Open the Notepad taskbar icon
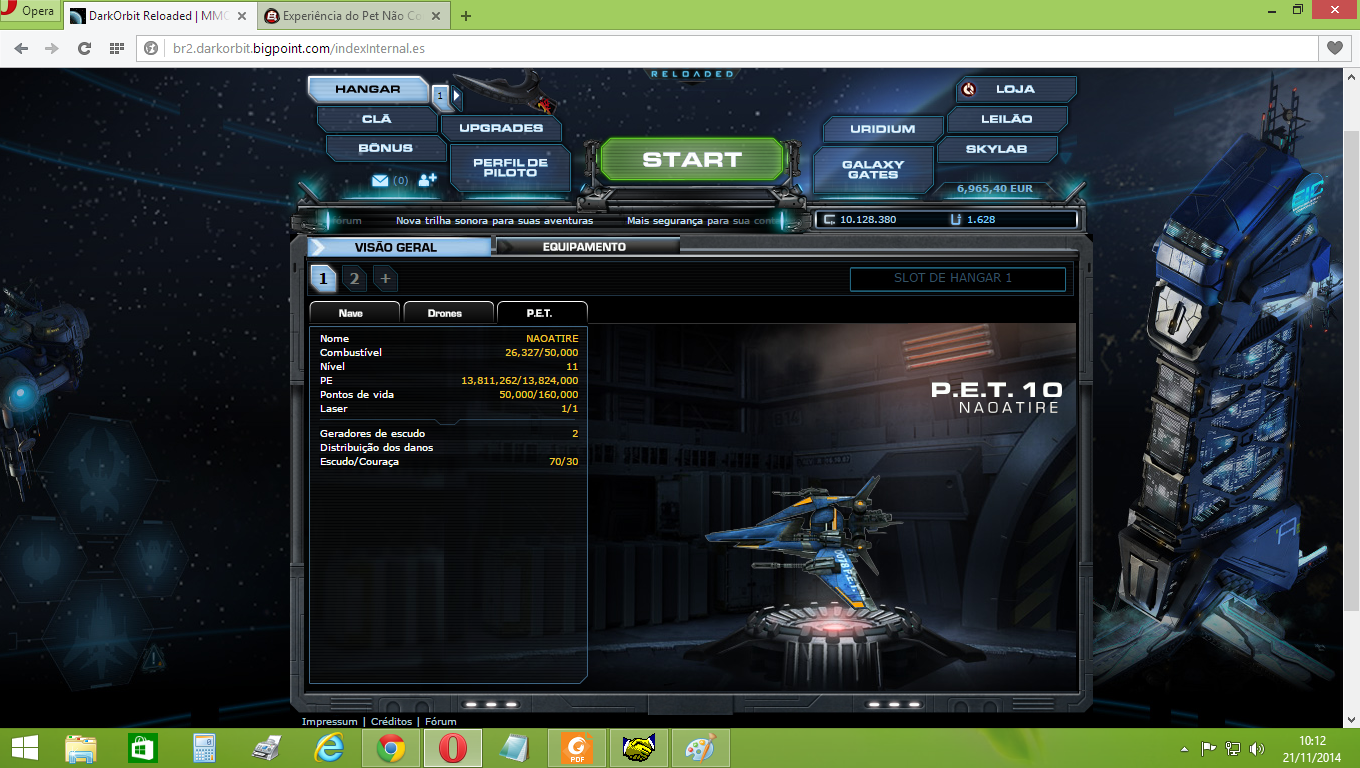Screen dimensions: 1360x768 (515, 748)
